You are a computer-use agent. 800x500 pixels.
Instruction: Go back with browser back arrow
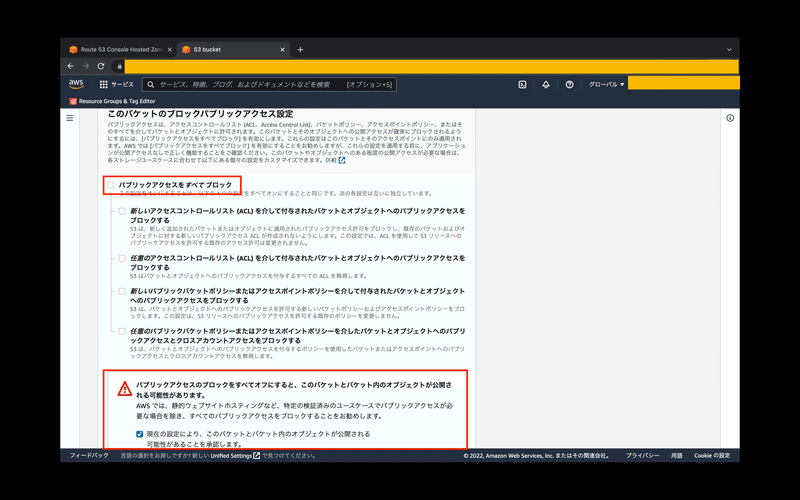click(70, 66)
